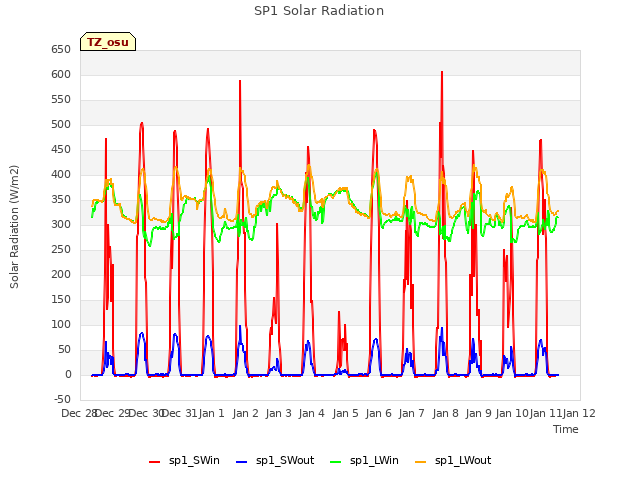
Task: Click the Jan 12 x-axis label
Action: (x=579, y=413)
